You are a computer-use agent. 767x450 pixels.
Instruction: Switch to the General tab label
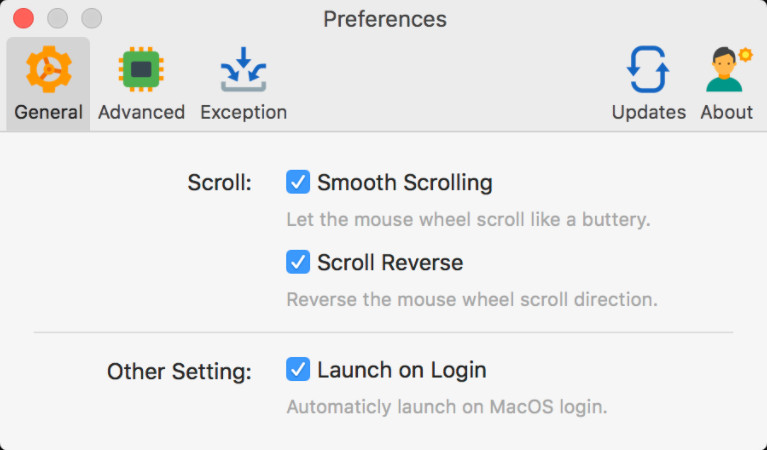coord(48,112)
